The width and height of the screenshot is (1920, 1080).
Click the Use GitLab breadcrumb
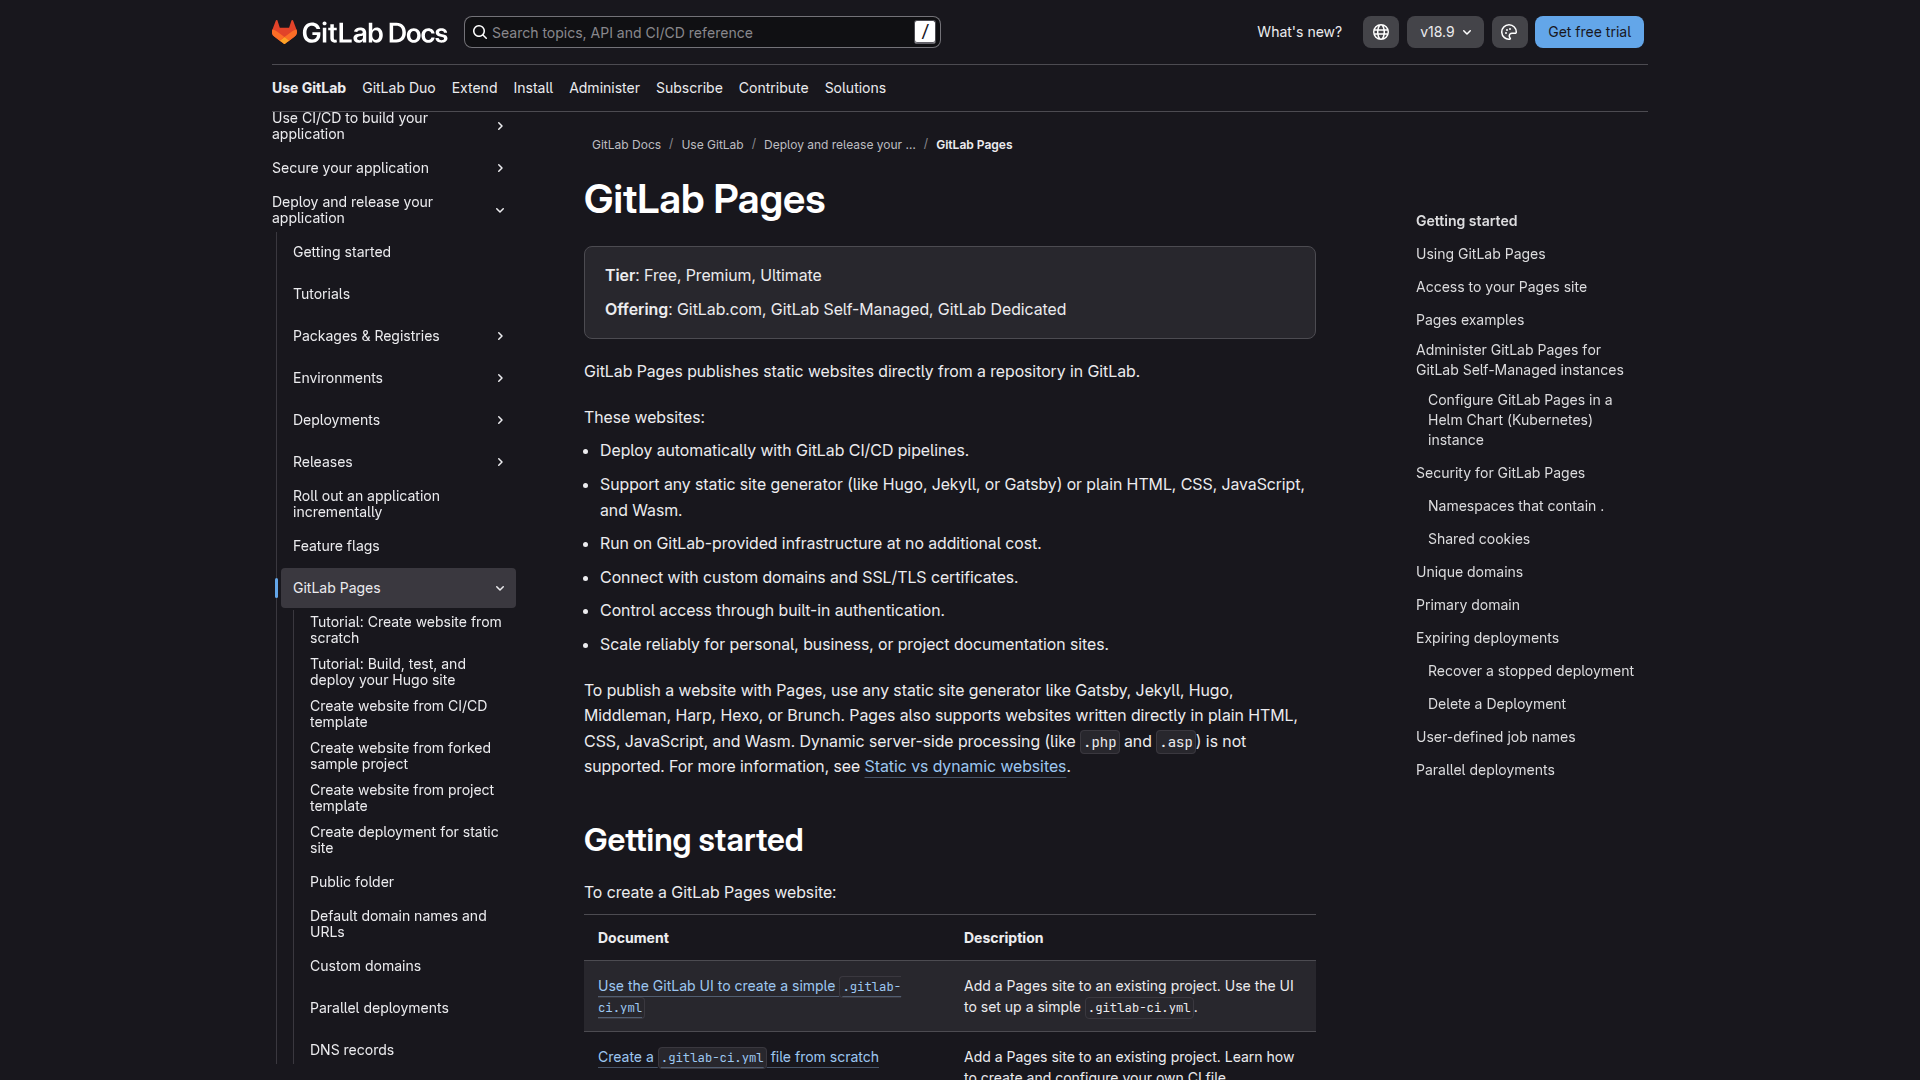712,145
